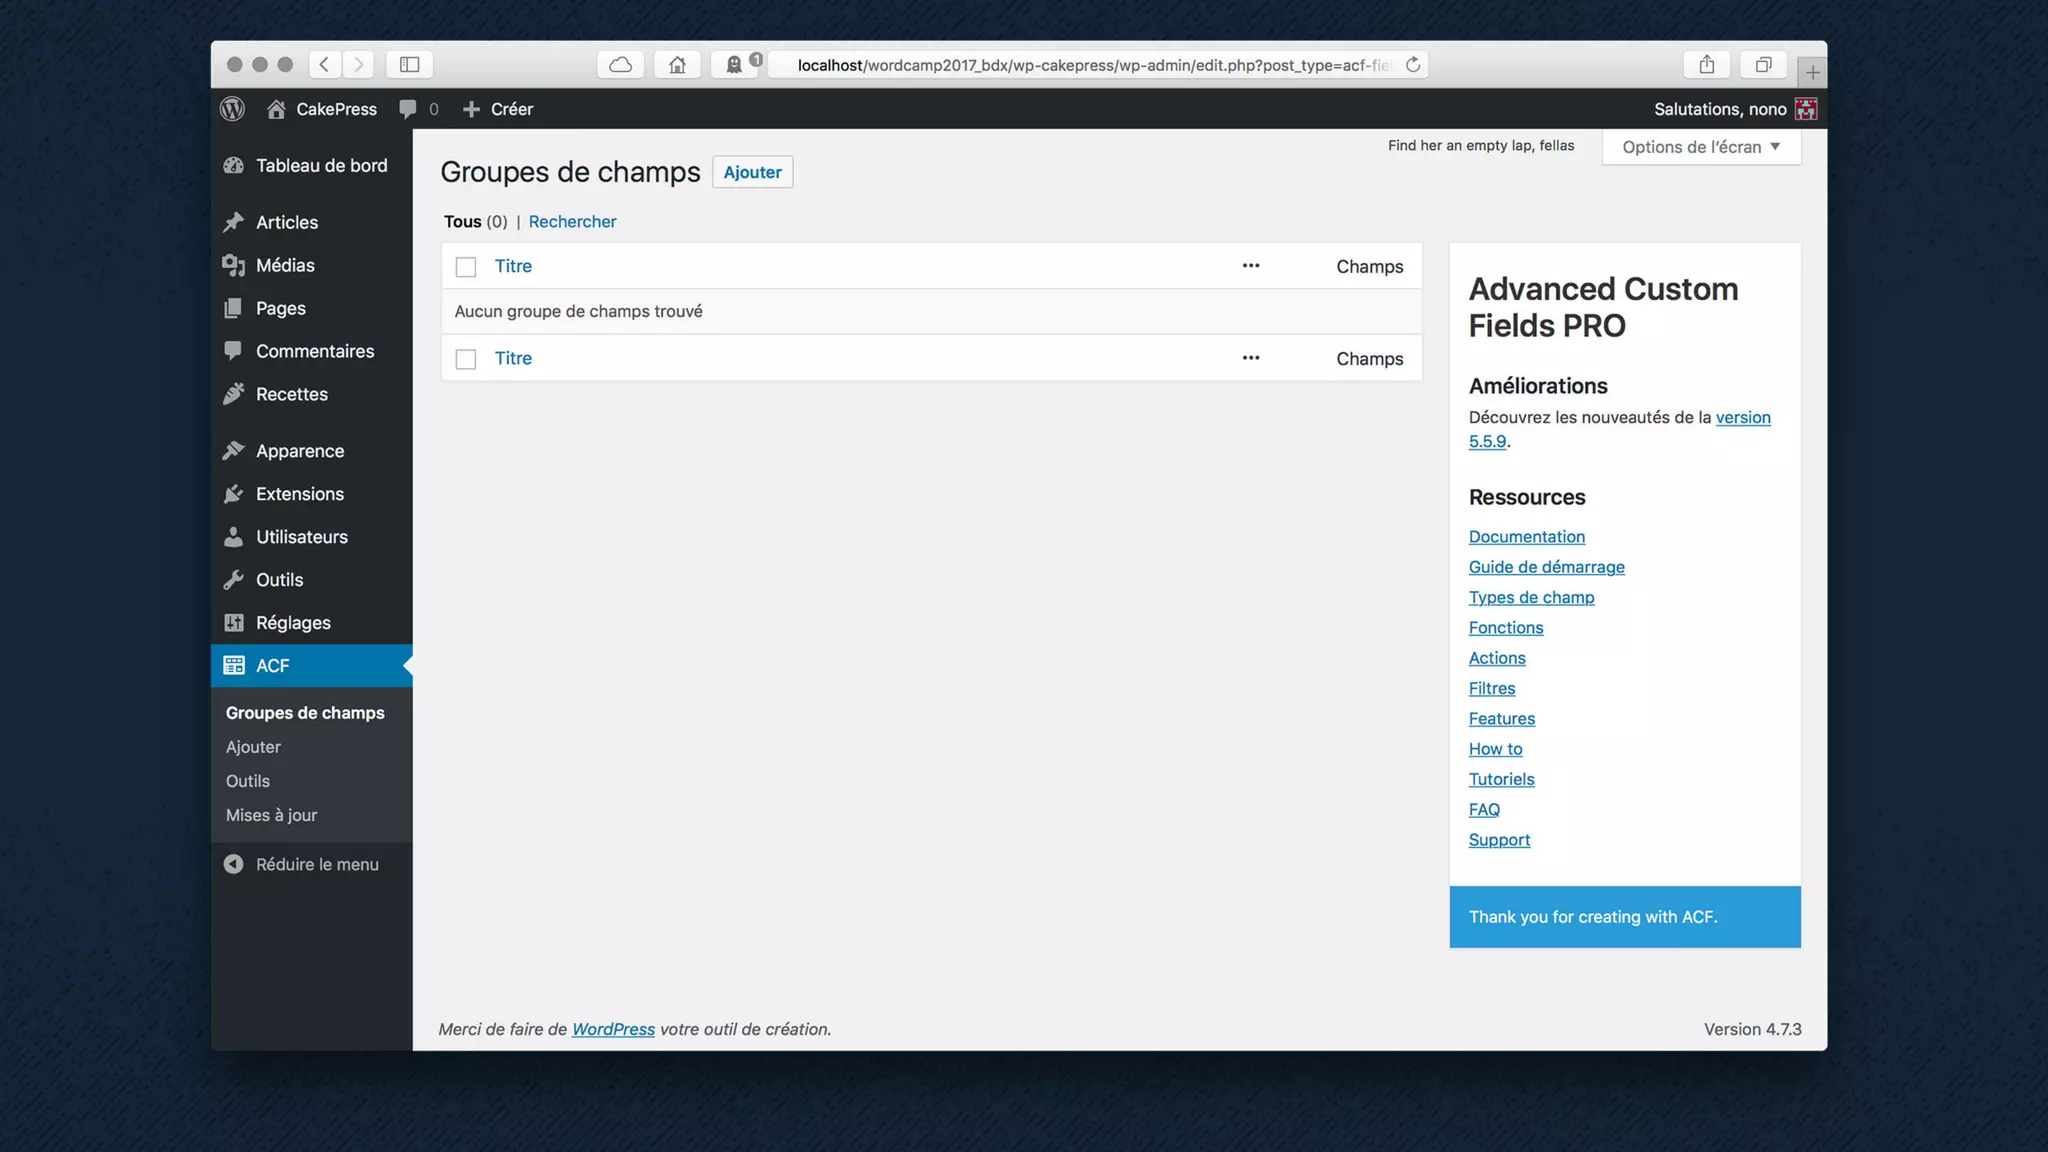Click the Ajouter button beside page title
This screenshot has height=1152, width=2048.
point(752,172)
